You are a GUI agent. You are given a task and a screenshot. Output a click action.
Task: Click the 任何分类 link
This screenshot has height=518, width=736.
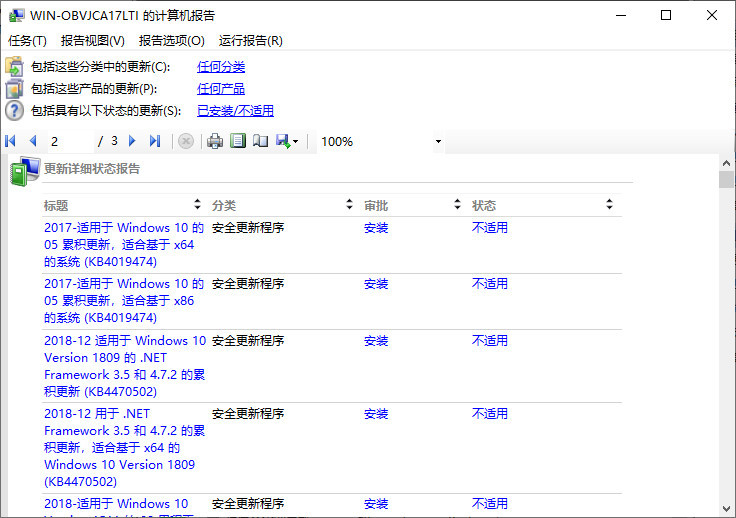[221, 67]
